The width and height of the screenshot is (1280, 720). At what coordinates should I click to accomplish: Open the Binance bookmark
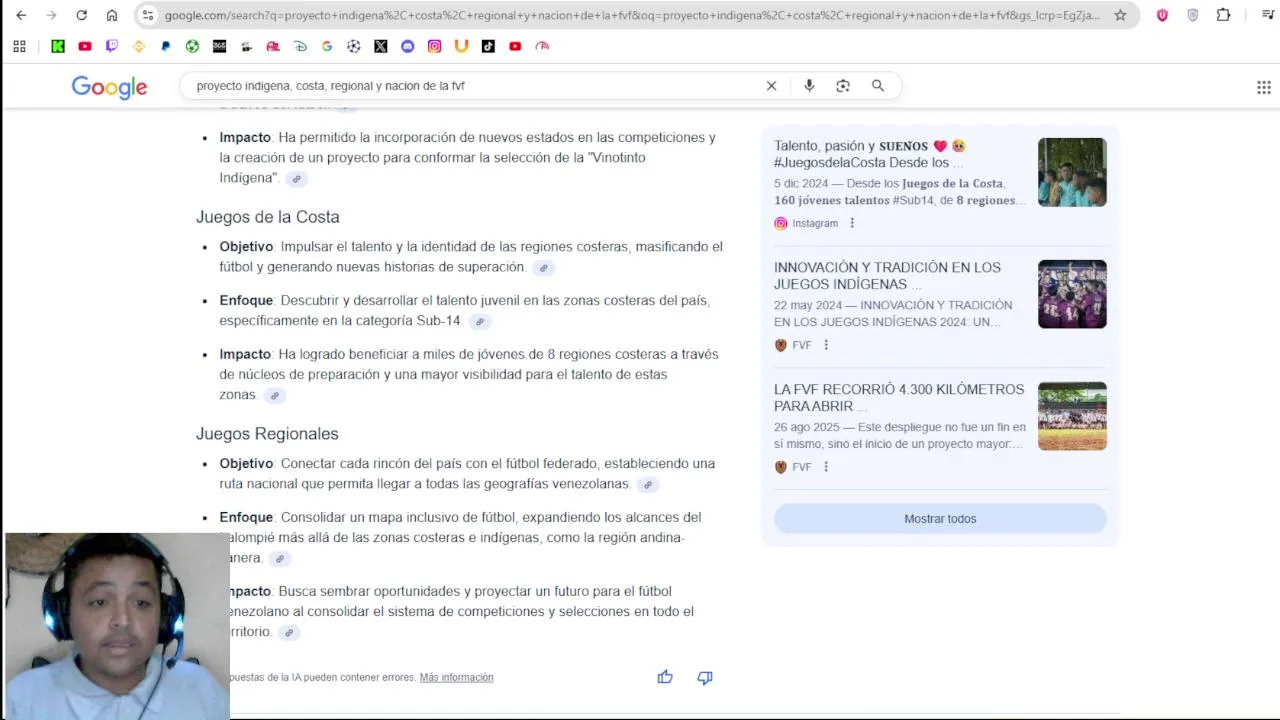click(x=139, y=46)
